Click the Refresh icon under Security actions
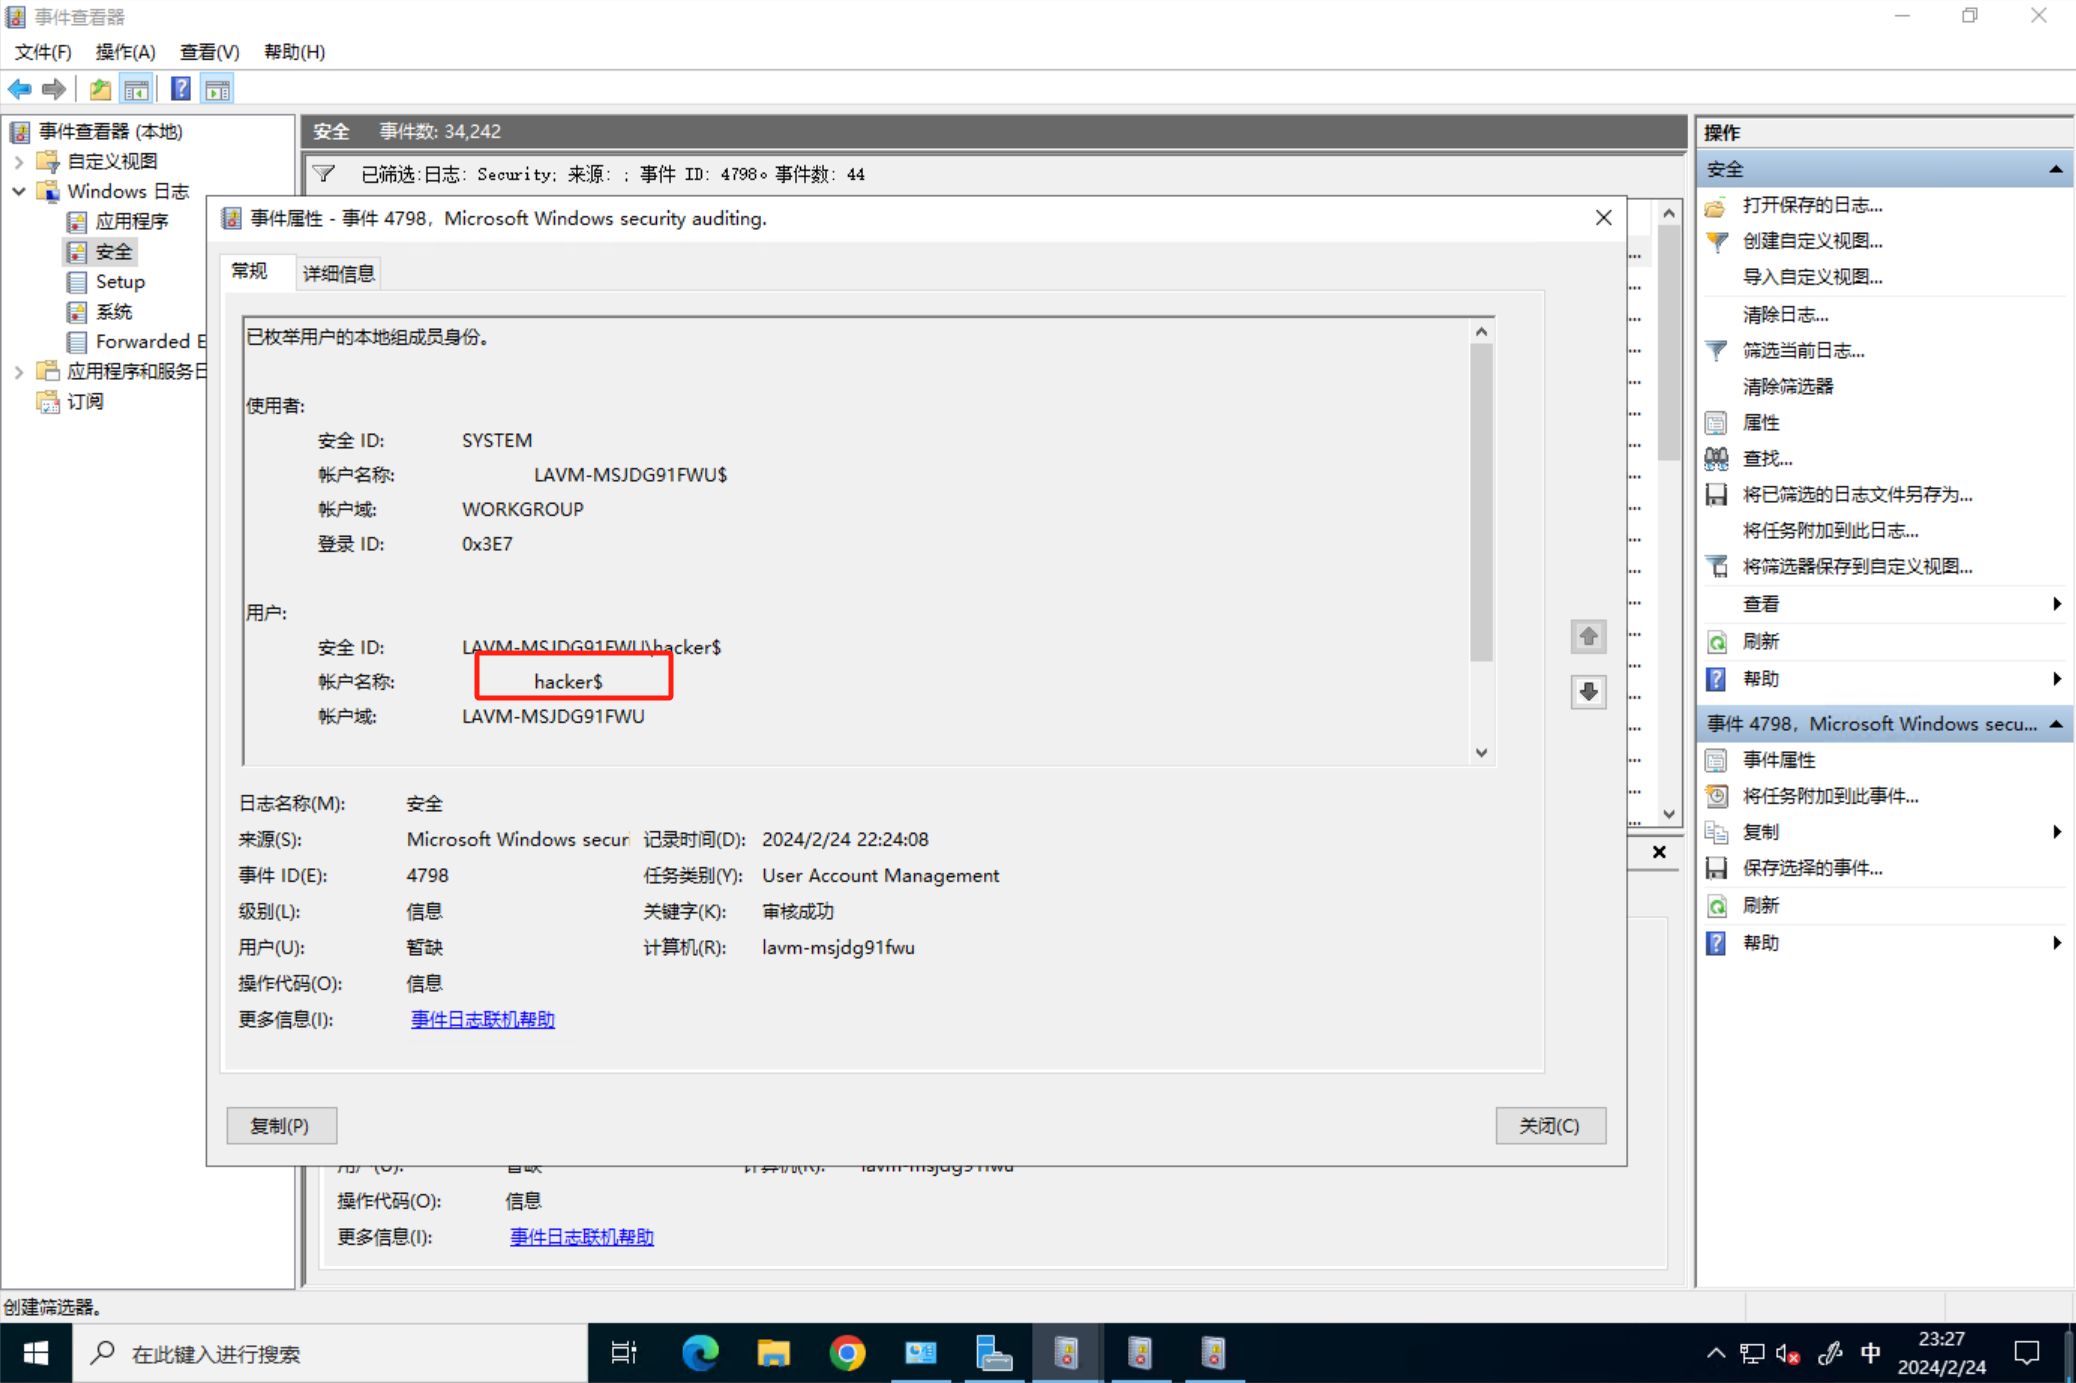The width and height of the screenshot is (2076, 1383). (x=1716, y=641)
